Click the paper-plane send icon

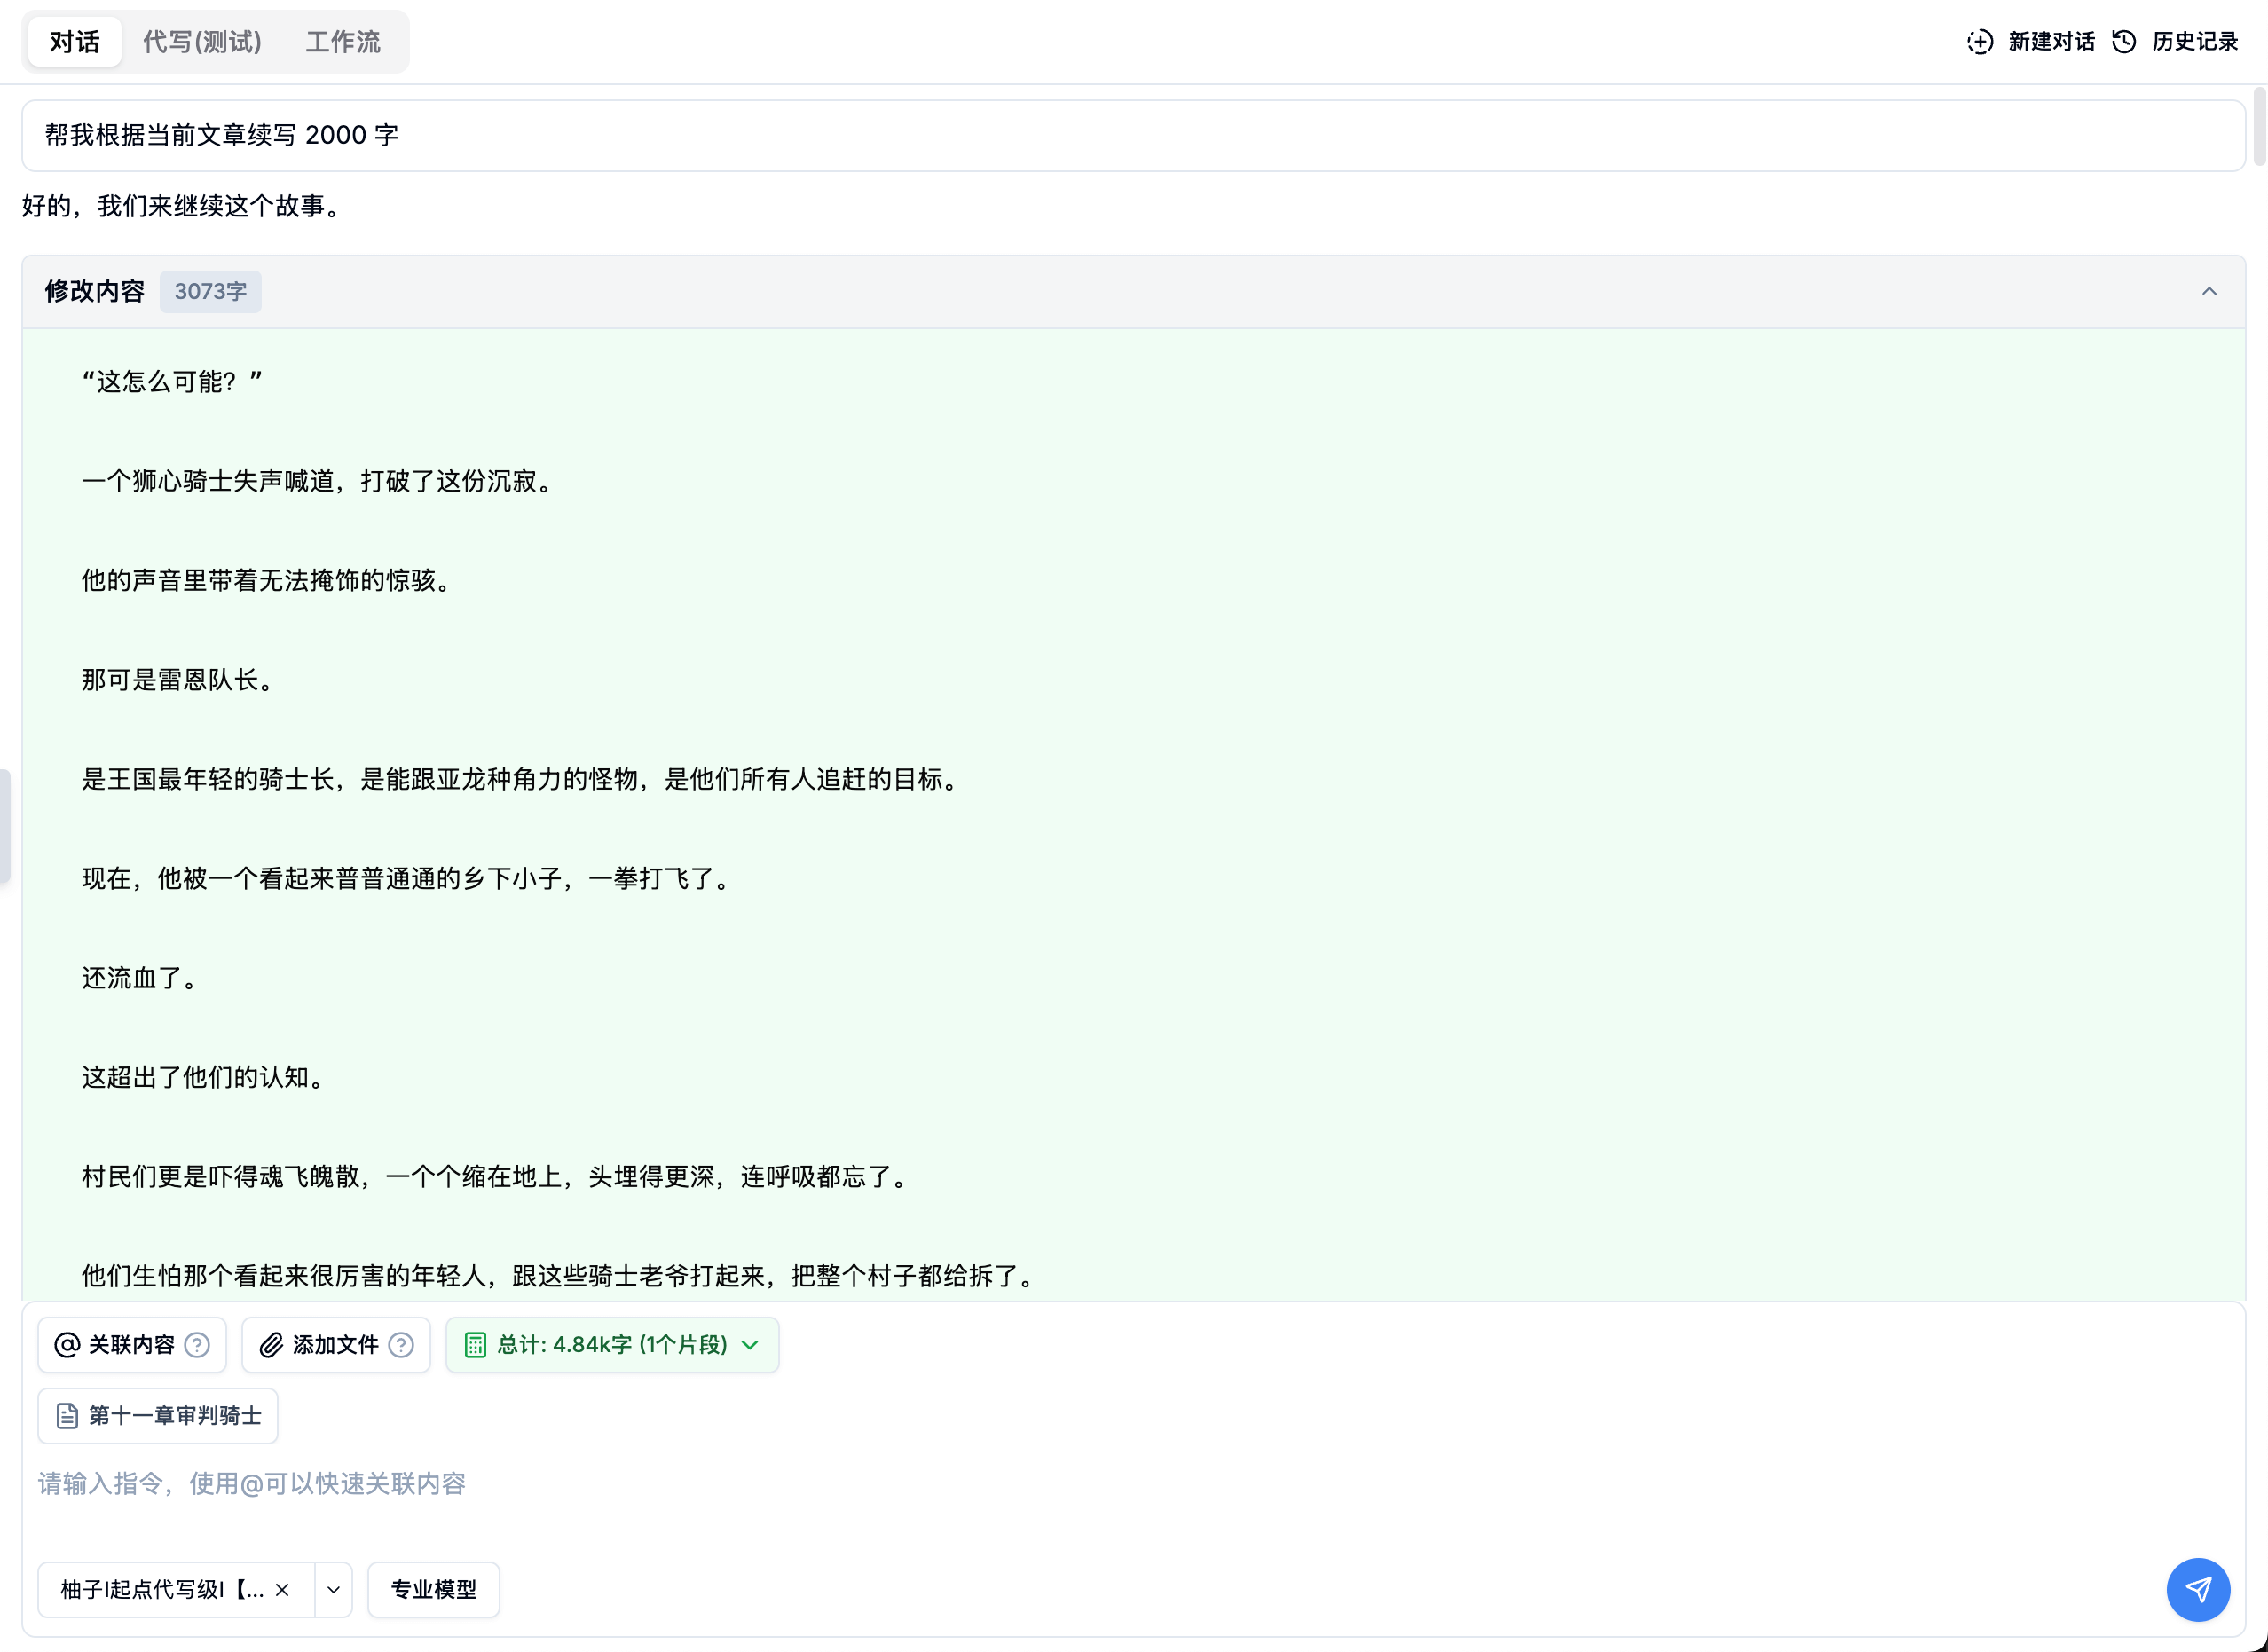click(x=2197, y=1589)
